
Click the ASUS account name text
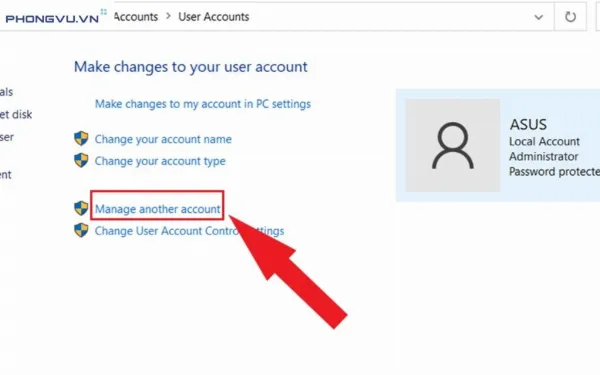tap(528, 124)
